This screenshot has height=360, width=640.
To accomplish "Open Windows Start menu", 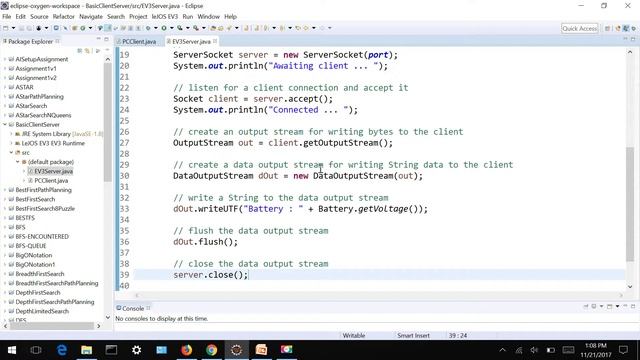I will [x=12, y=350].
